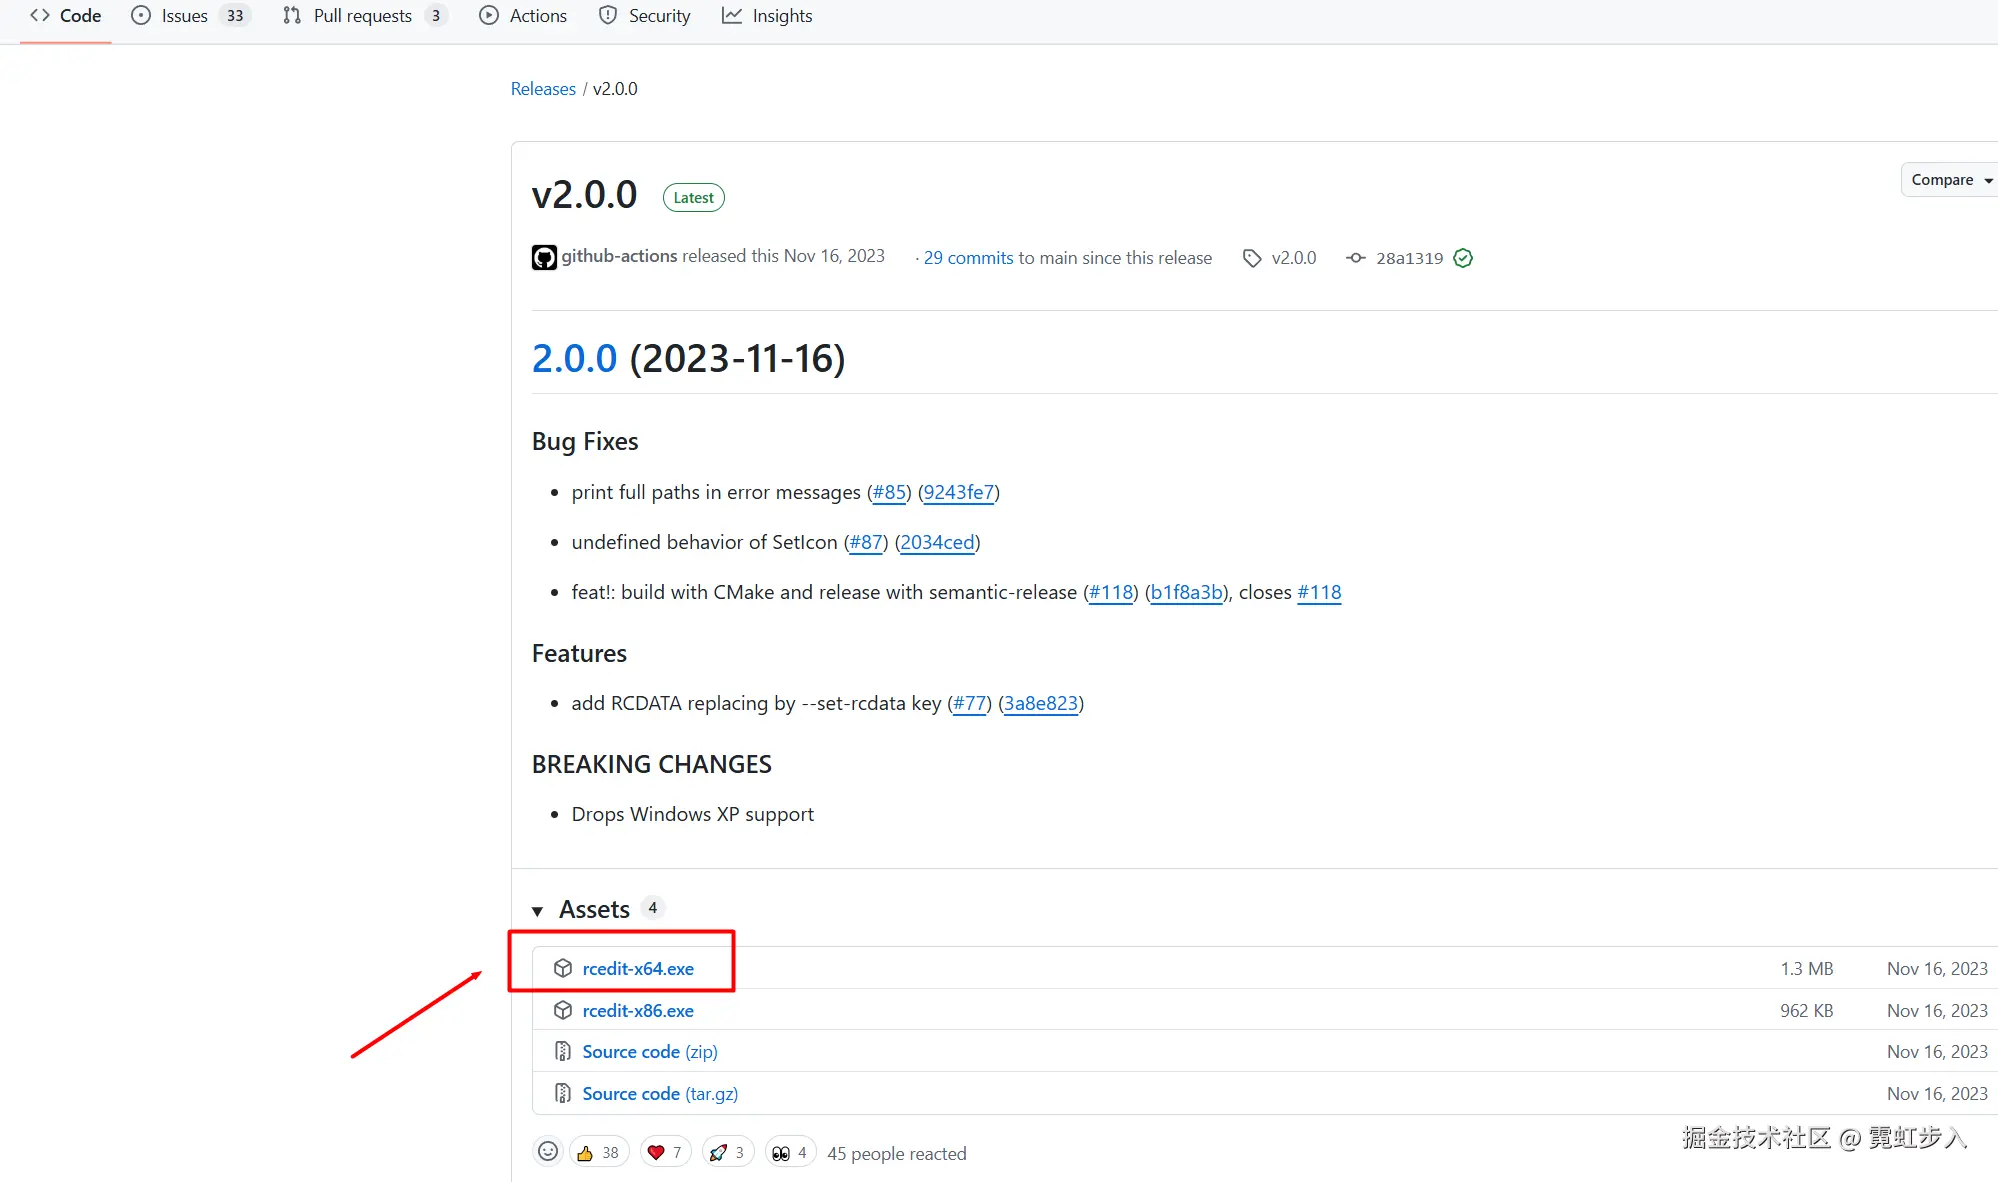This screenshot has width=1998, height=1182.
Task: Open the github-actions author link
Action: 619,256
